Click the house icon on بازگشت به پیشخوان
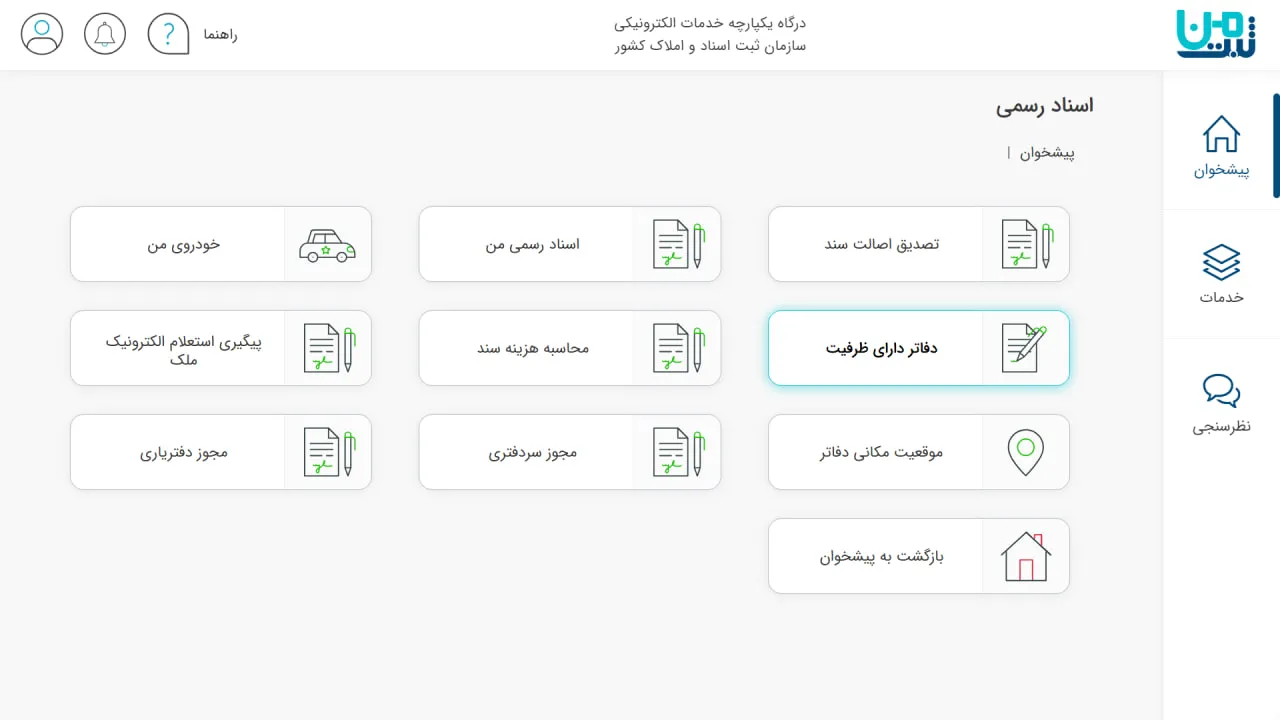The height and width of the screenshot is (720, 1280). pyautogui.click(x=1025, y=556)
